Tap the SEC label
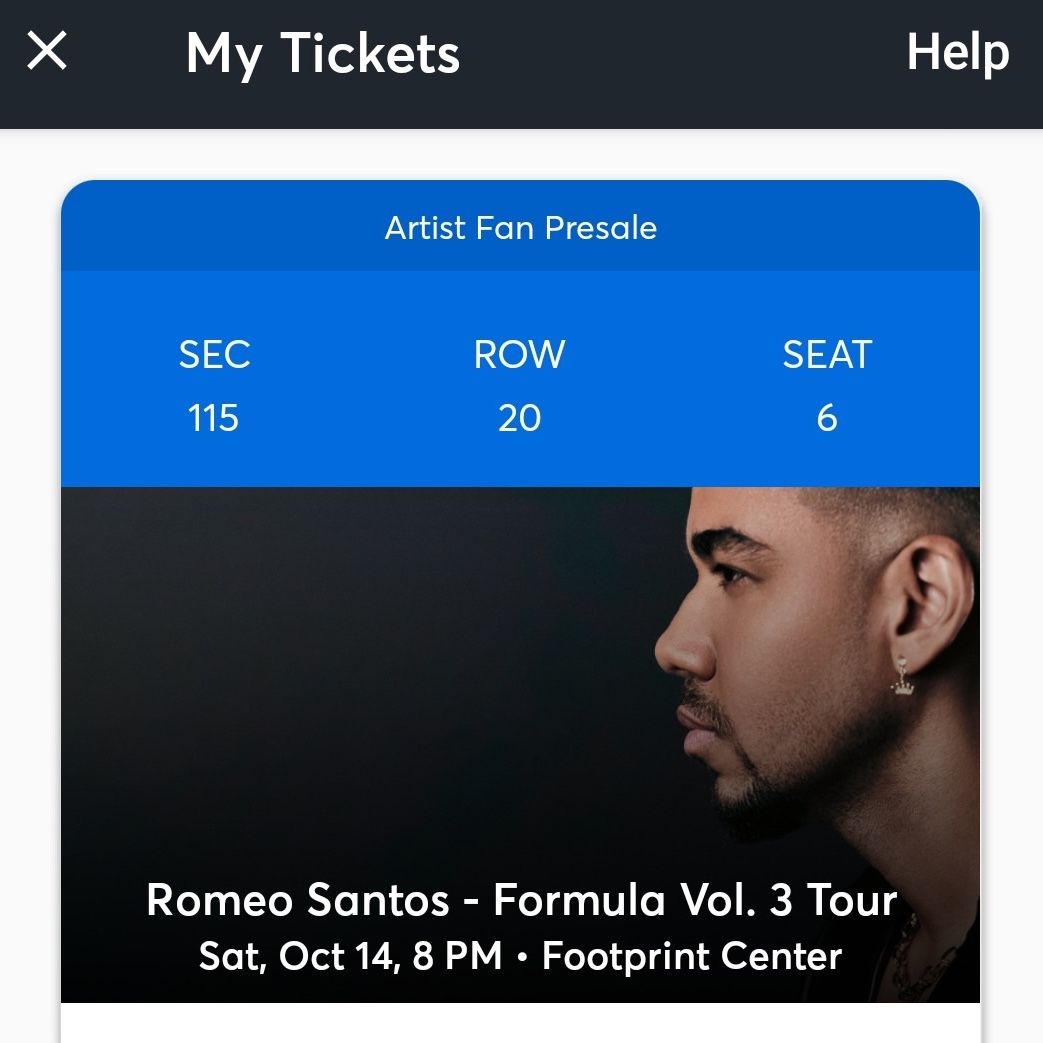The height and width of the screenshot is (1043, 1043). point(214,354)
